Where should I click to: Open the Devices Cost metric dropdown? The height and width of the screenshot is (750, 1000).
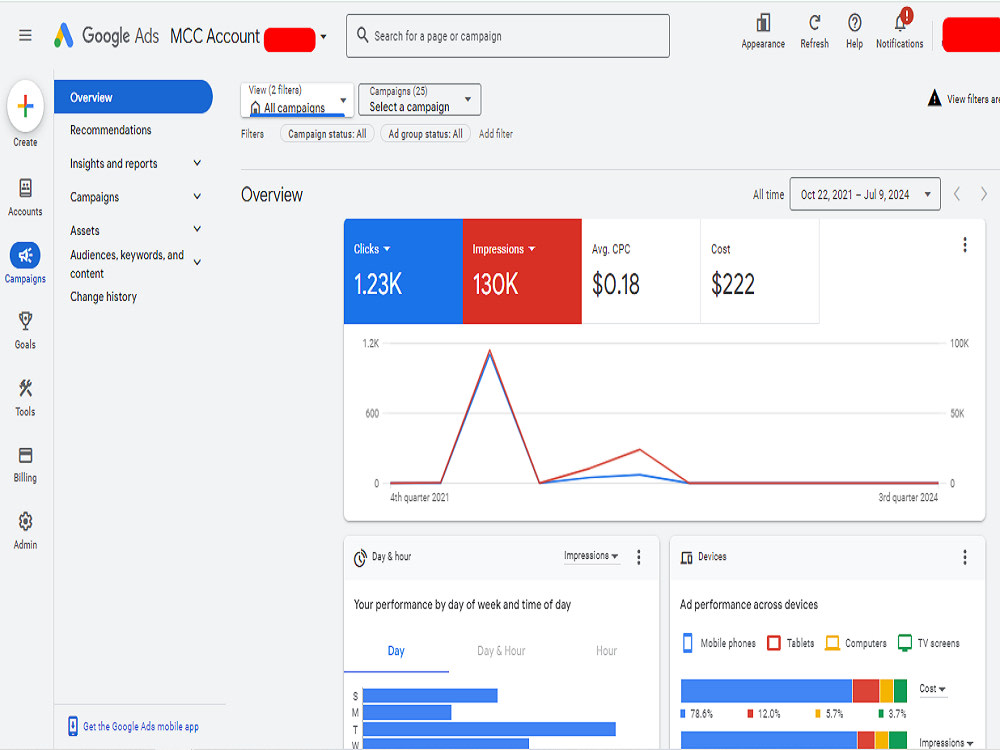point(932,689)
